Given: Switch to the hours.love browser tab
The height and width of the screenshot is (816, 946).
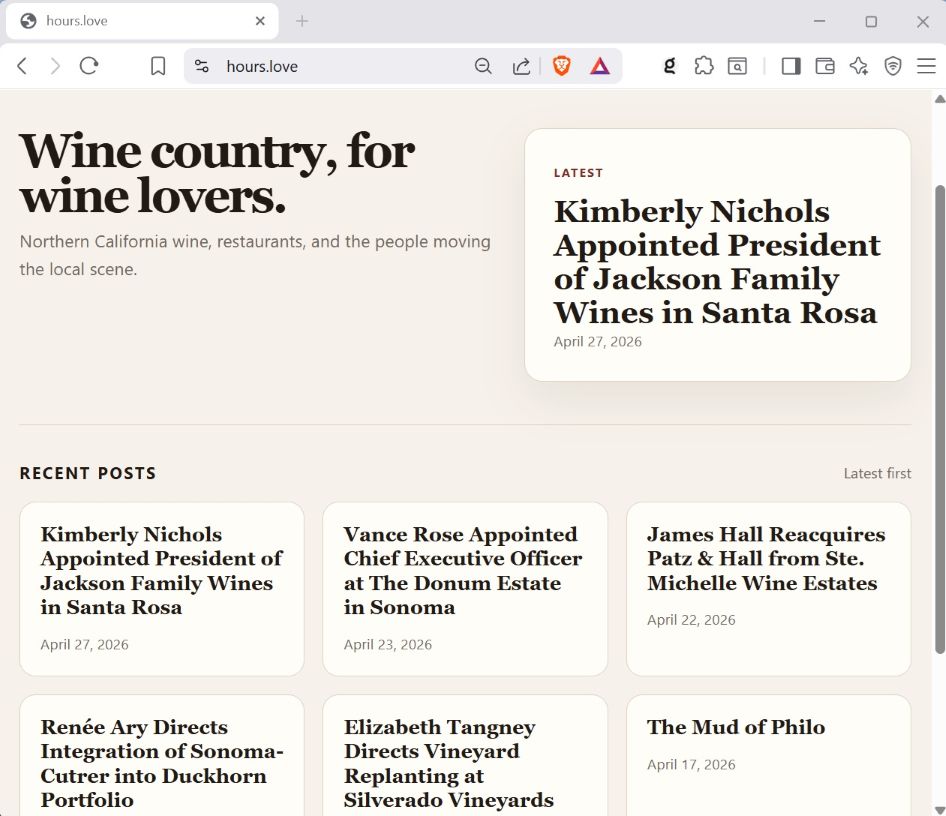Looking at the screenshot, I should pyautogui.click(x=140, y=20).
